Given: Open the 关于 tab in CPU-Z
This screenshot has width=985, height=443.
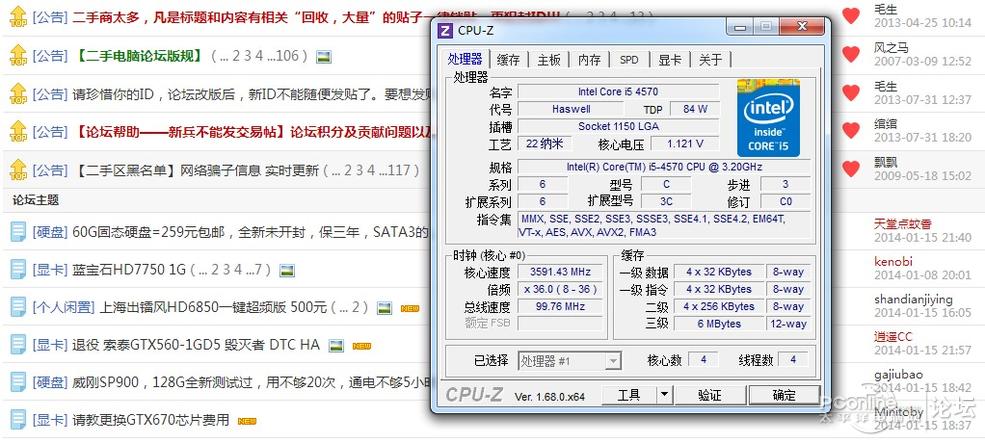Looking at the screenshot, I should tap(710, 60).
